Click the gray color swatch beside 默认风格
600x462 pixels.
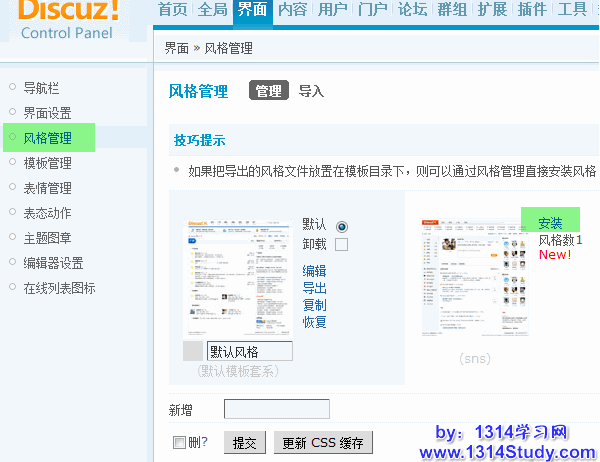coord(193,351)
